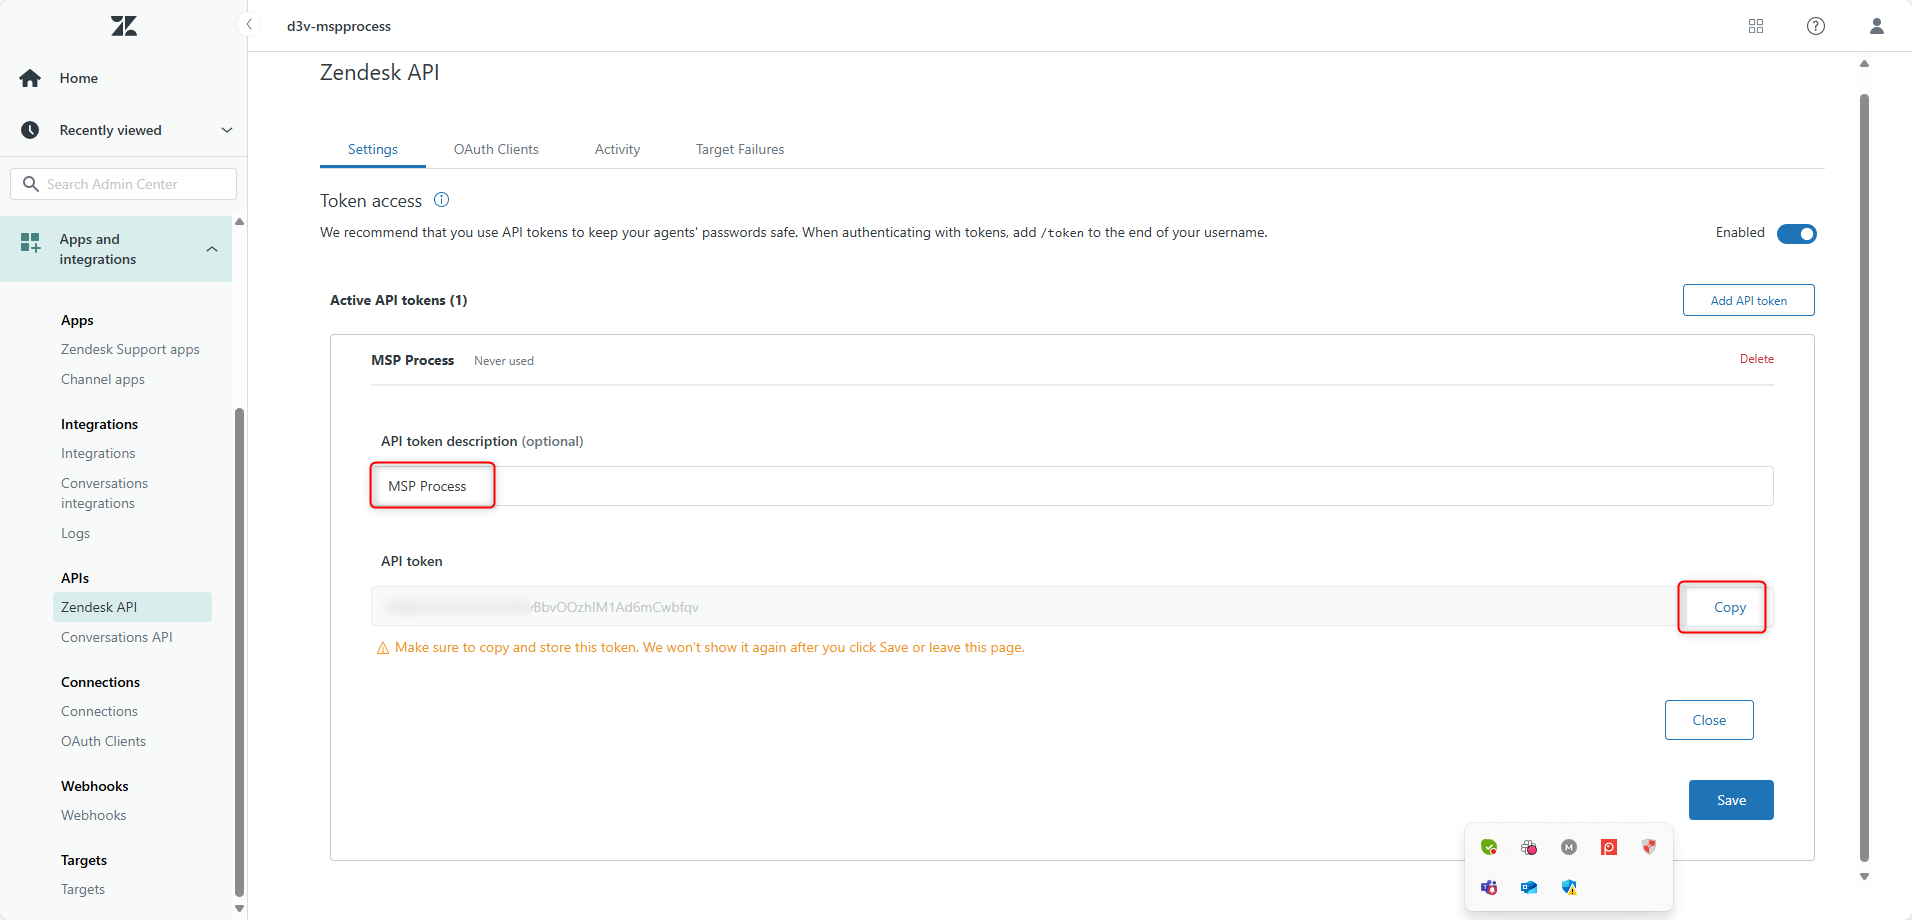This screenshot has width=1912, height=920.
Task: Click the Never used status text
Action: click(x=504, y=361)
